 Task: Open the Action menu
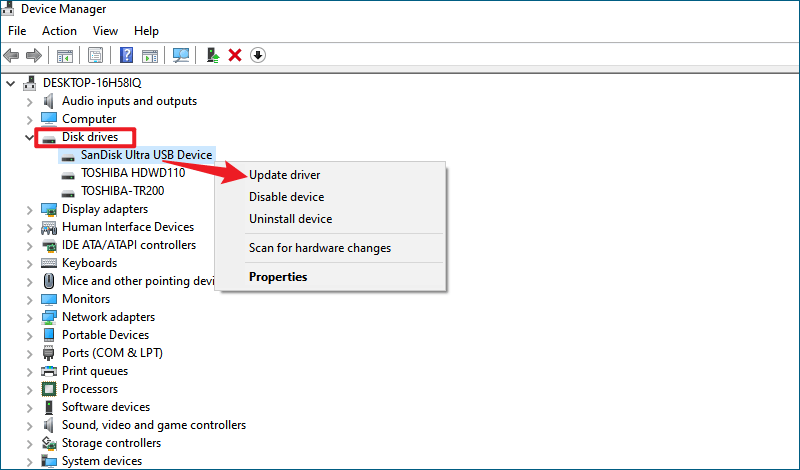(x=59, y=31)
